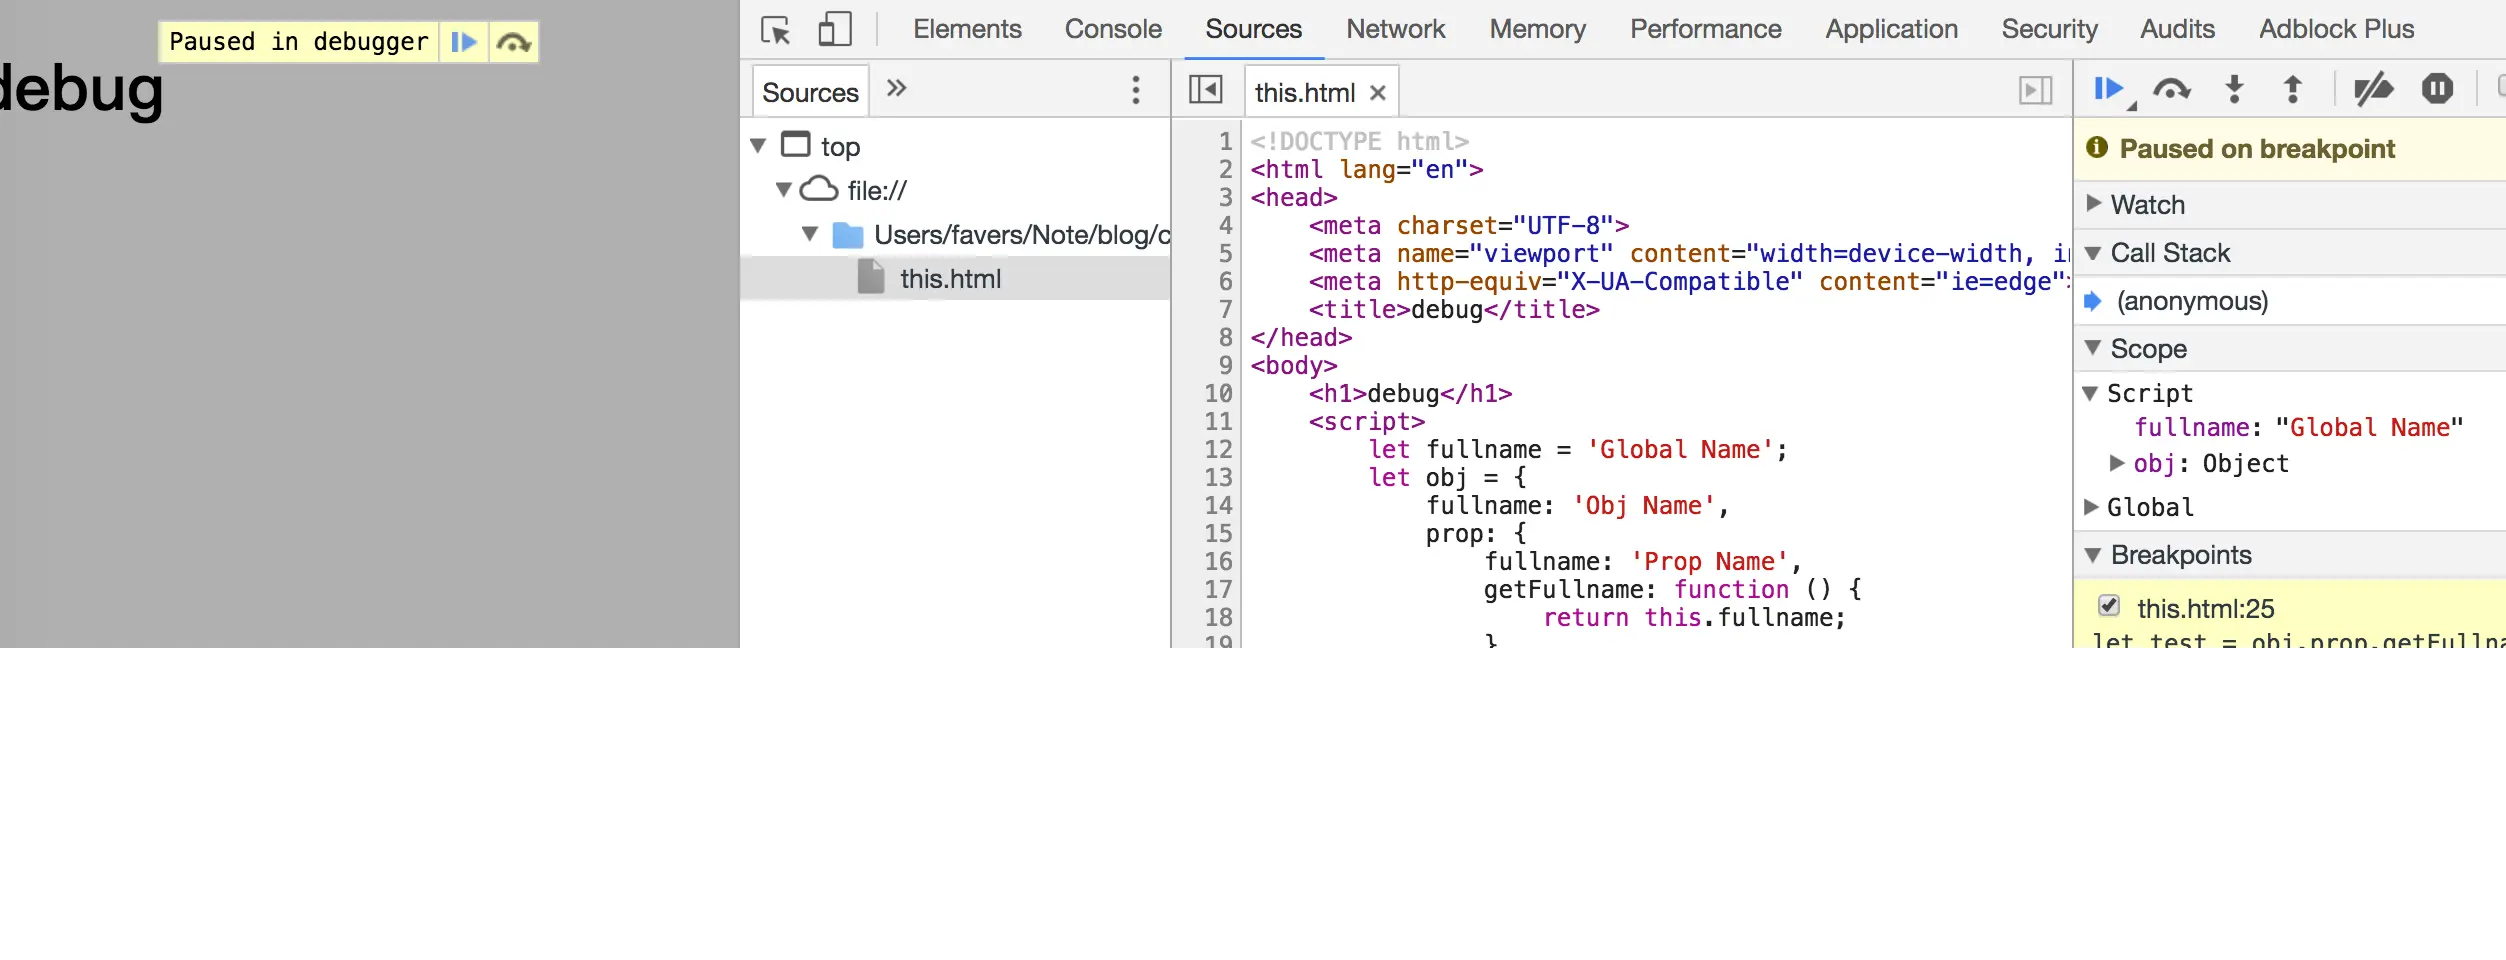
Task: Expand the obj Object entry
Action: point(2116,463)
